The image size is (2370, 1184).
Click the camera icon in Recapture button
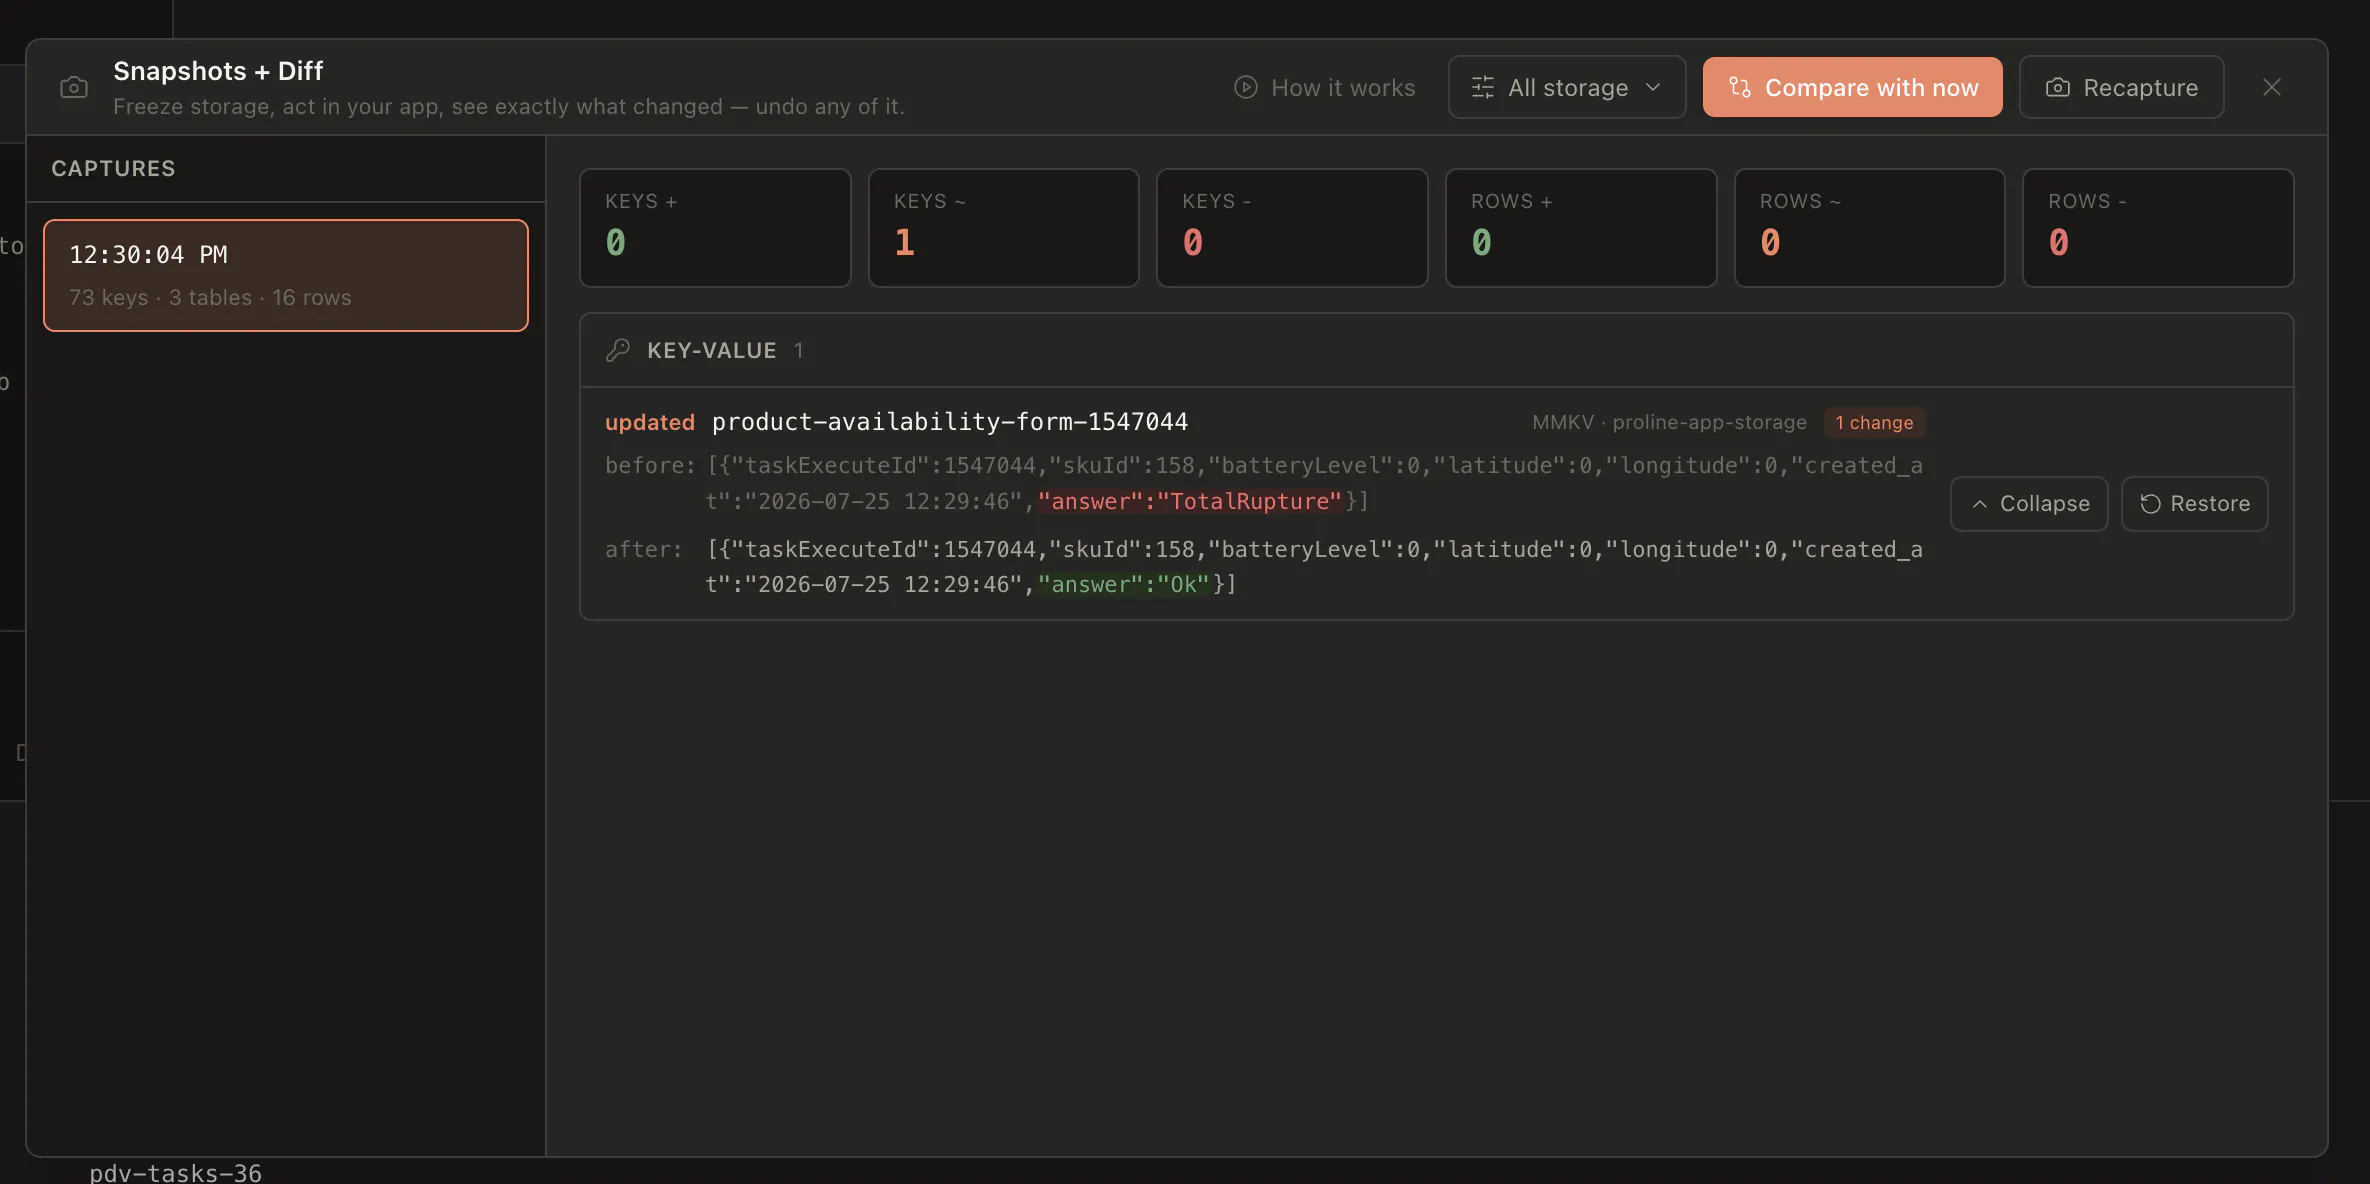[x=2058, y=87]
